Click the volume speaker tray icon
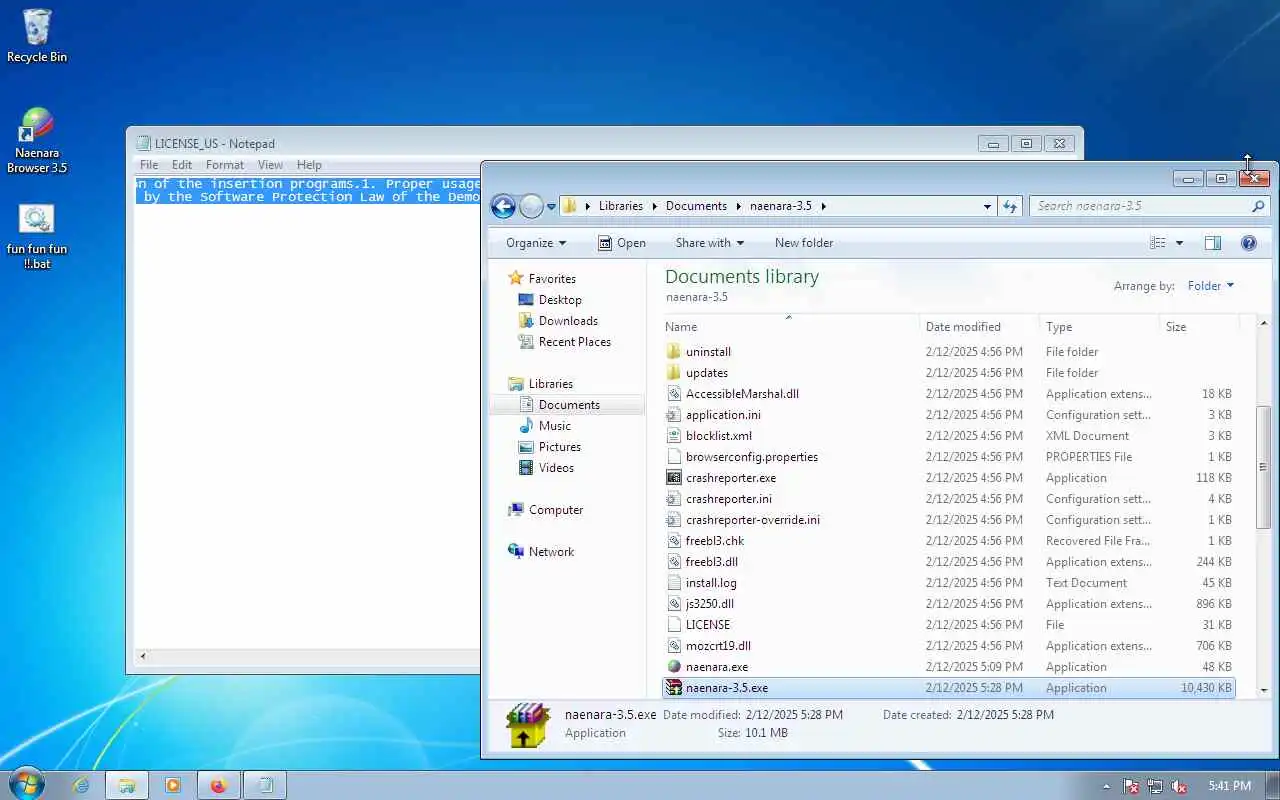The image size is (1280, 800). (1179, 787)
